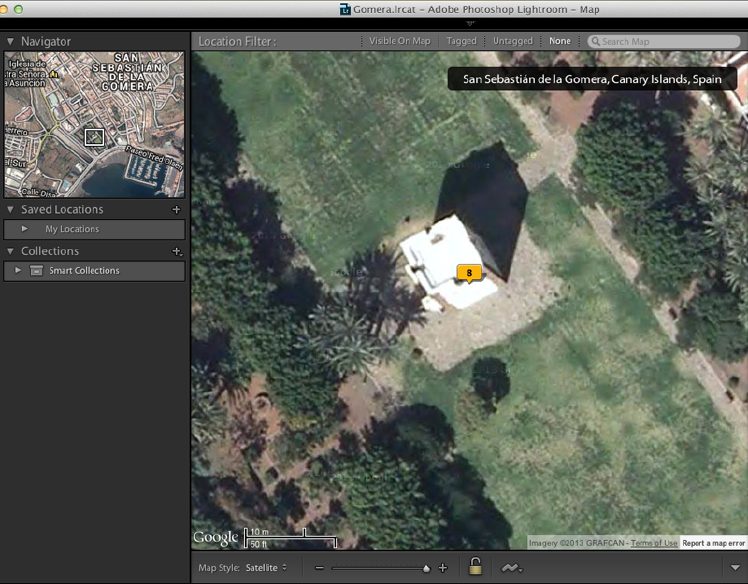Click the Navigator panel title
This screenshot has width=748, height=584.
(x=46, y=42)
